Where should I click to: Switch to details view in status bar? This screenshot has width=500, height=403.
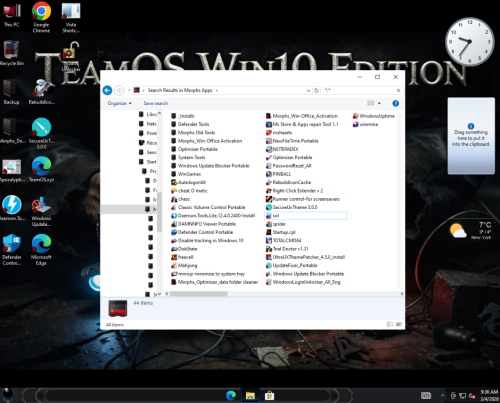[390, 324]
